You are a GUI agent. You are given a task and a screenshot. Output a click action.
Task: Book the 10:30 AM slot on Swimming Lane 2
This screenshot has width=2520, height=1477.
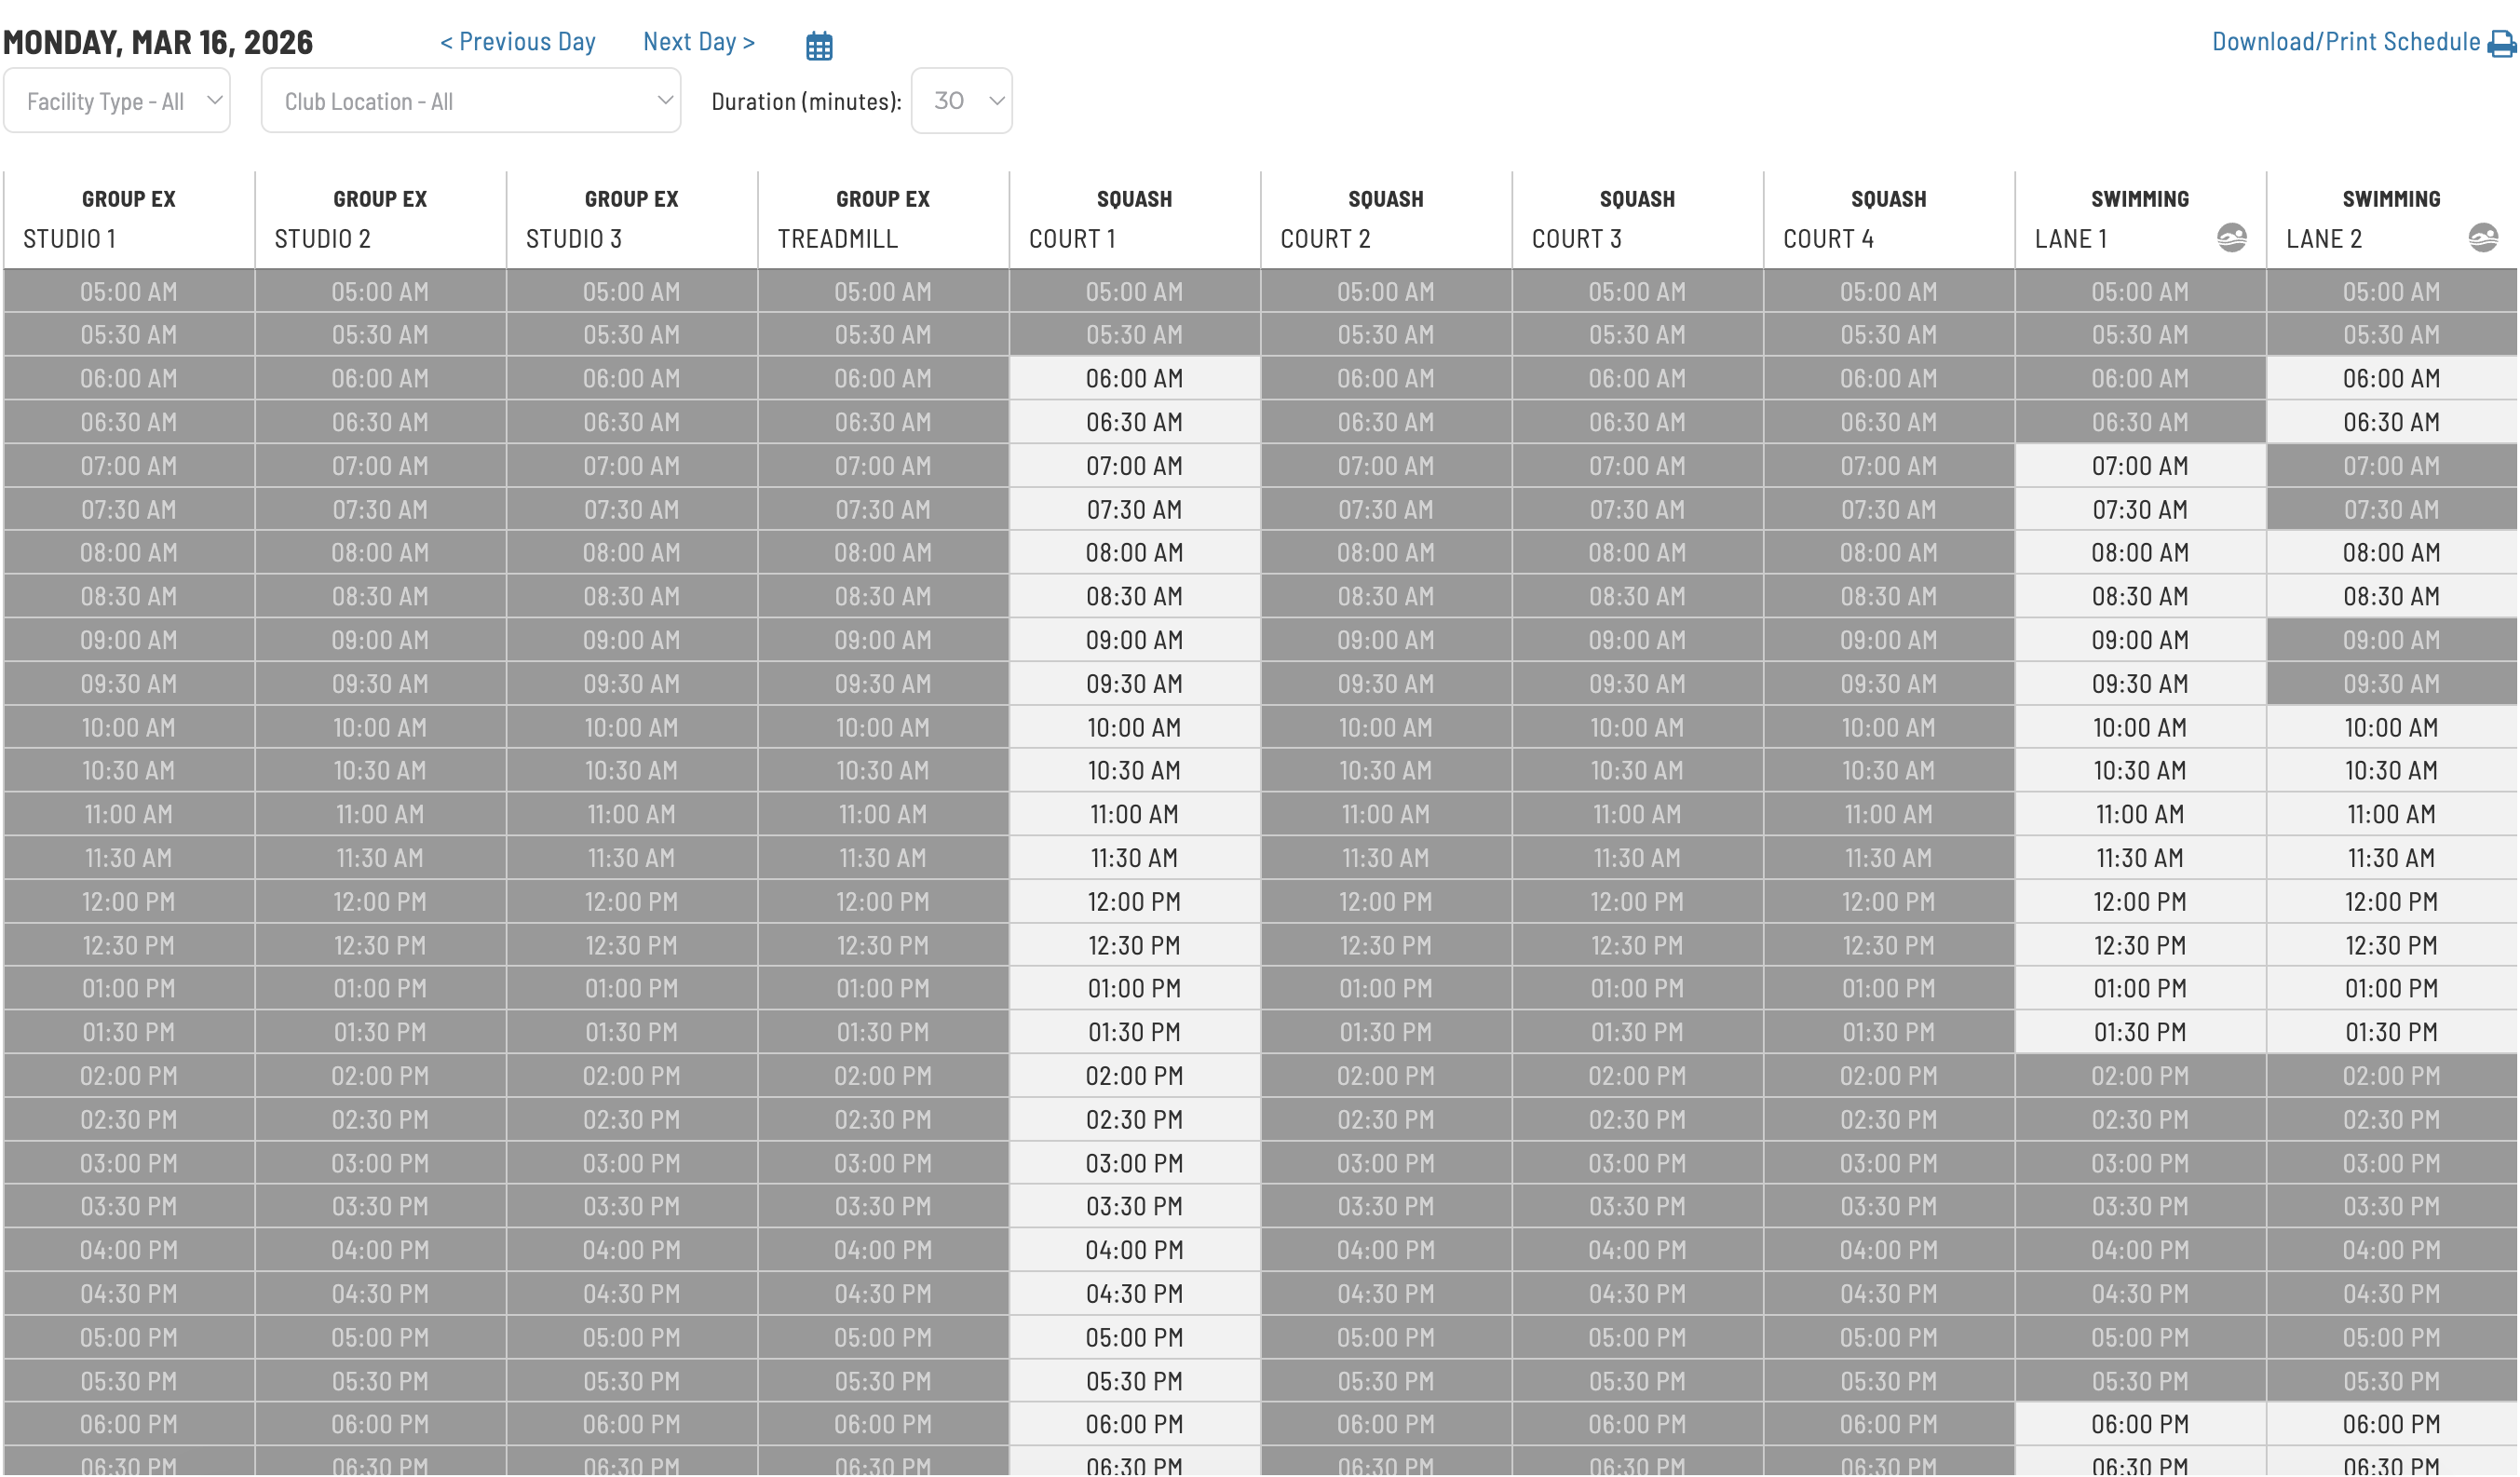(2391, 770)
